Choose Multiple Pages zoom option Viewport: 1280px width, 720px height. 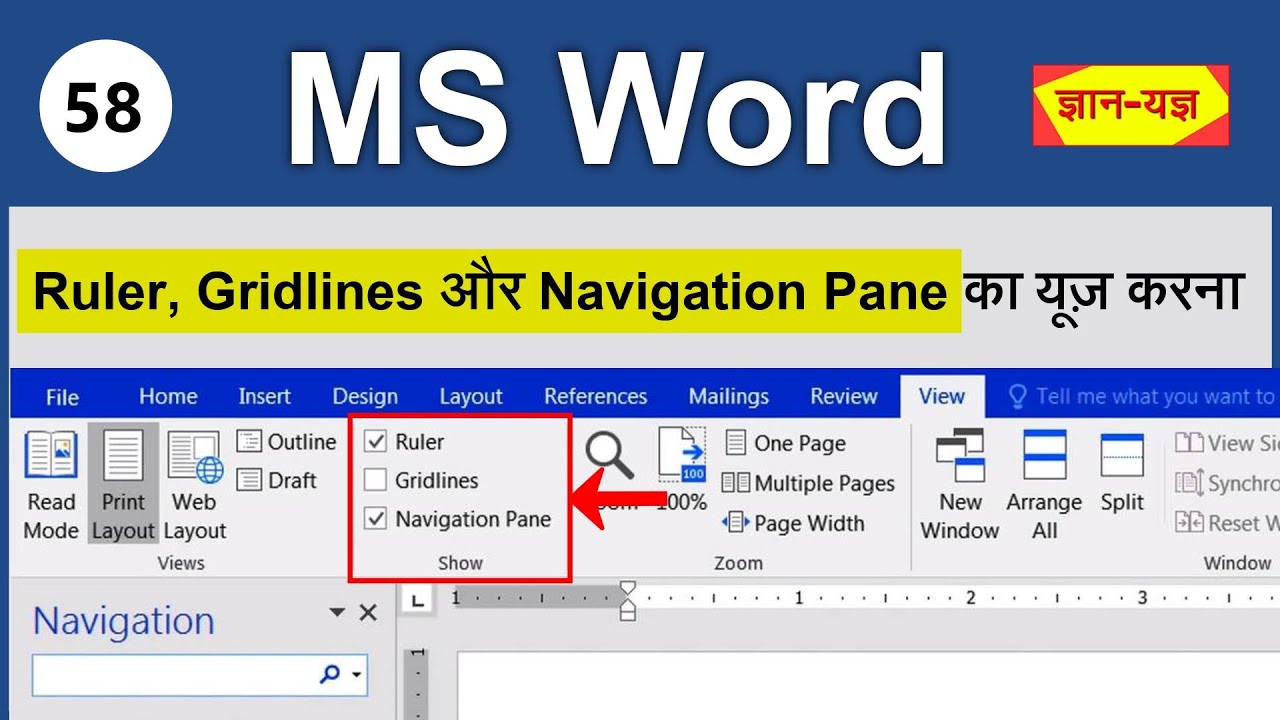tap(808, 483)
